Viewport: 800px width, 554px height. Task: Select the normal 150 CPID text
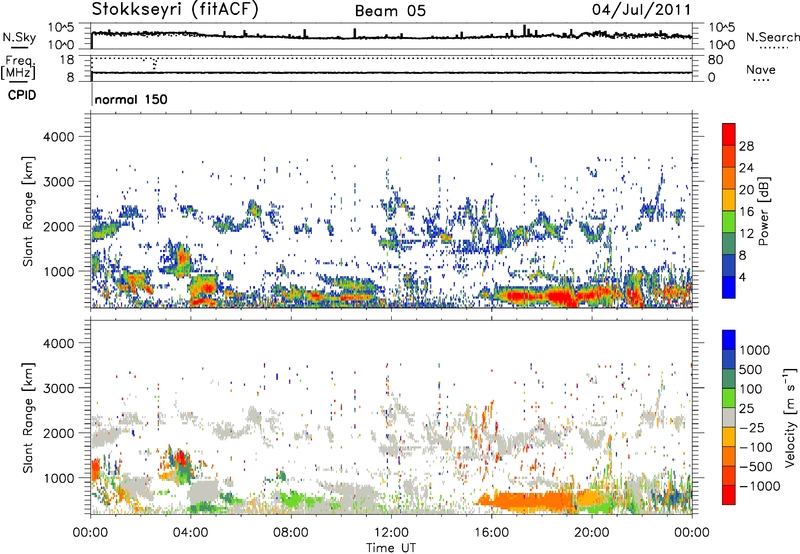[131, 99]
